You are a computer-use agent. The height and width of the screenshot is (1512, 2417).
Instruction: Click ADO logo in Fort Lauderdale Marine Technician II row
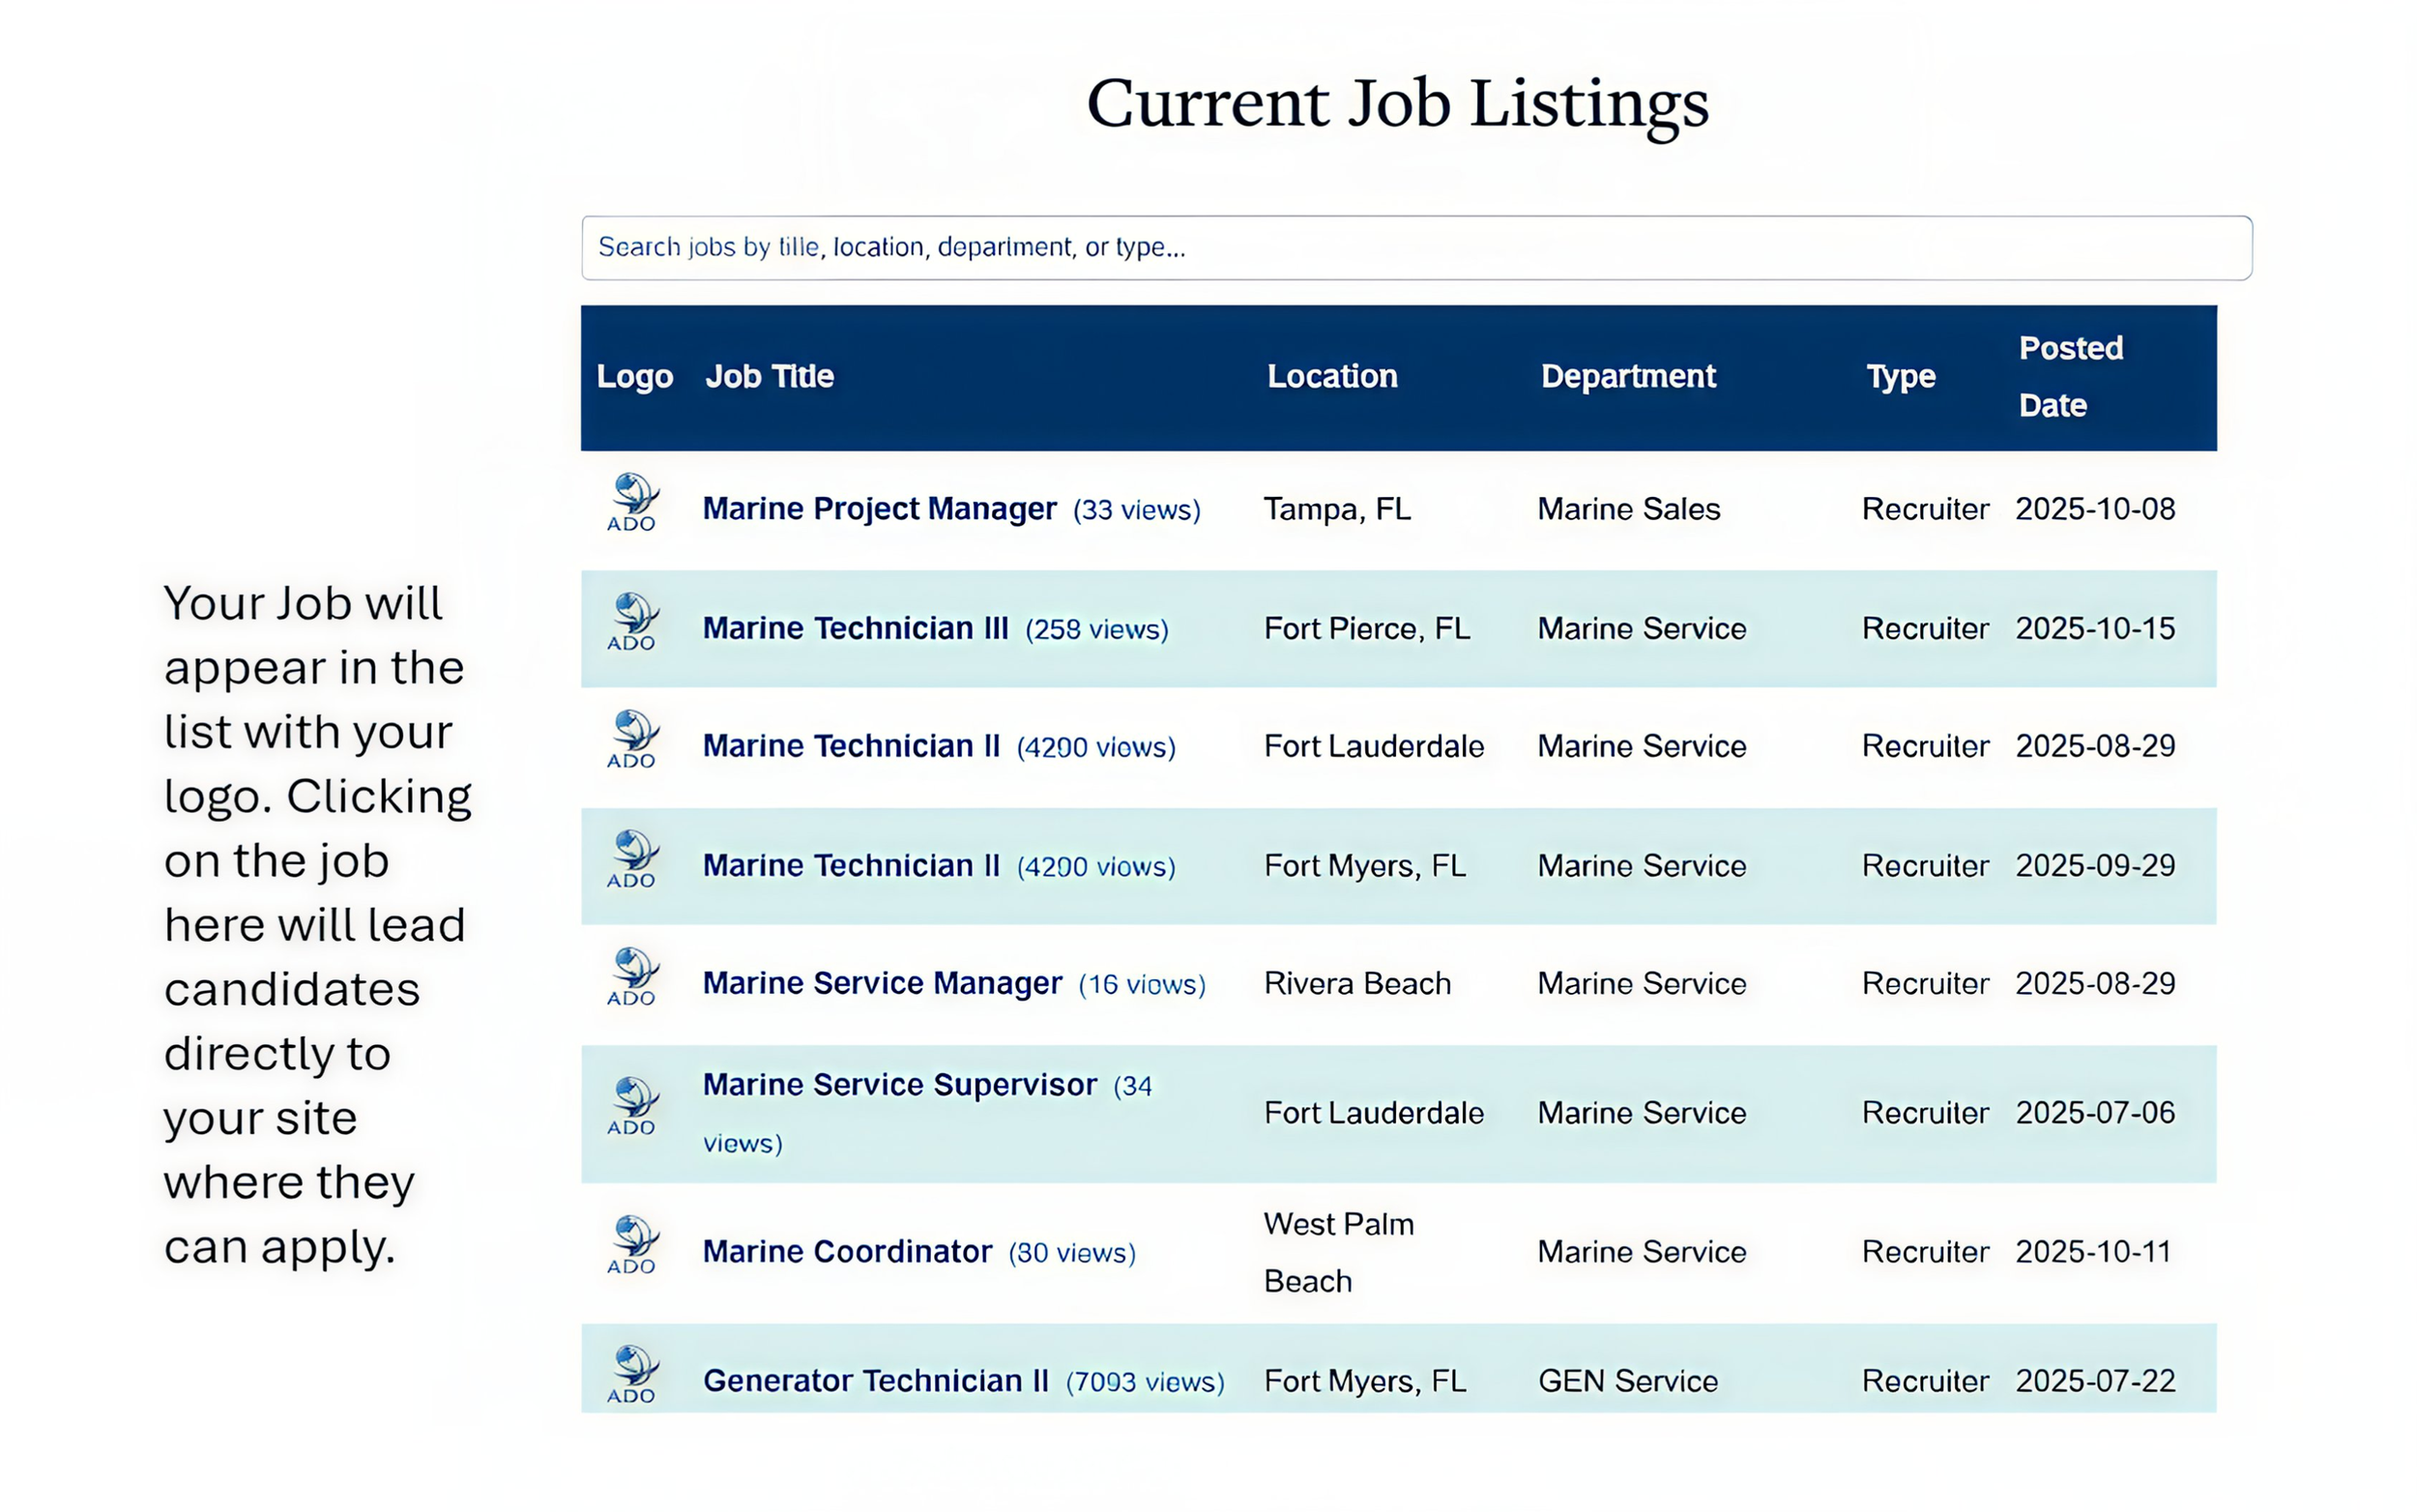(632, 740)
